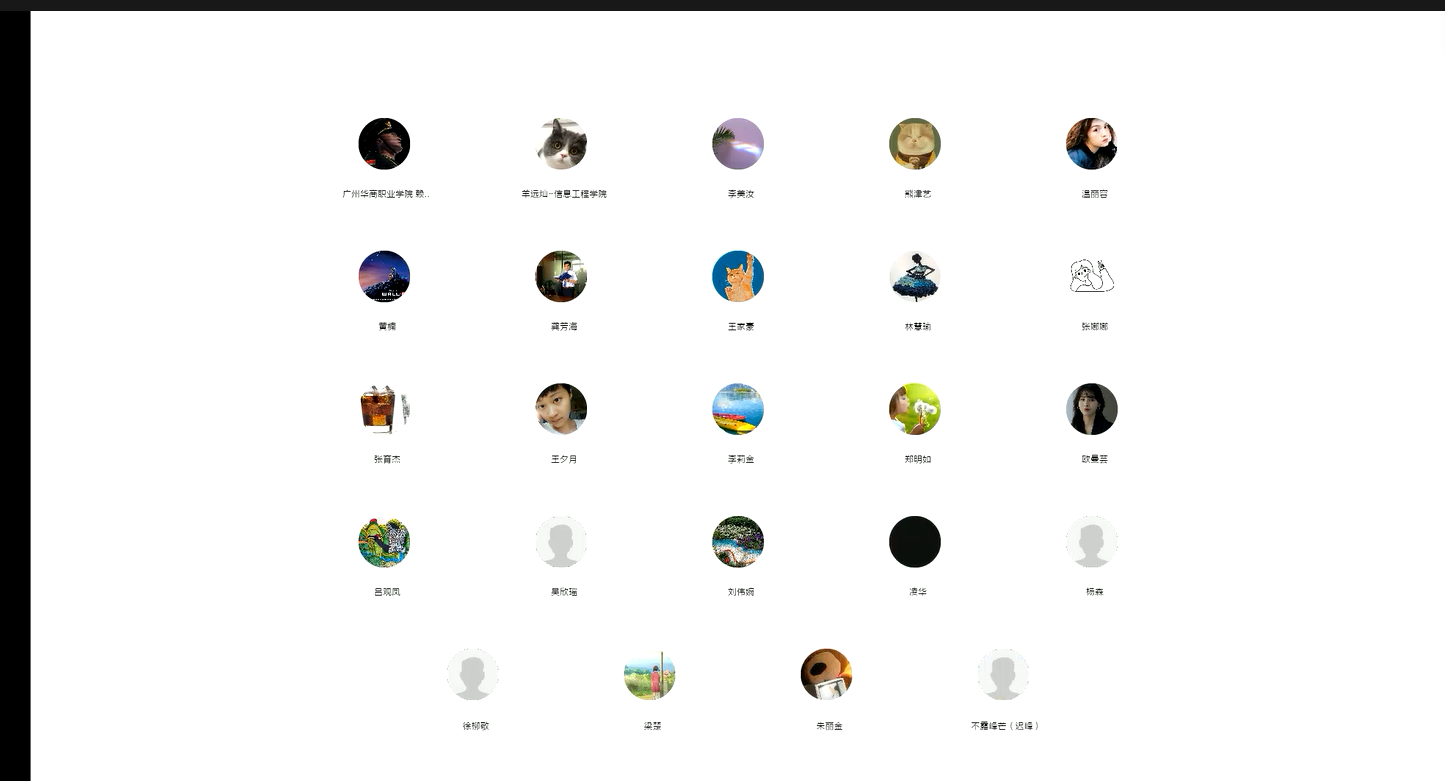Click the name label 羊远灿-信息工程学院
Viewport: 1445px width, 781px height.
click(564, 194)
